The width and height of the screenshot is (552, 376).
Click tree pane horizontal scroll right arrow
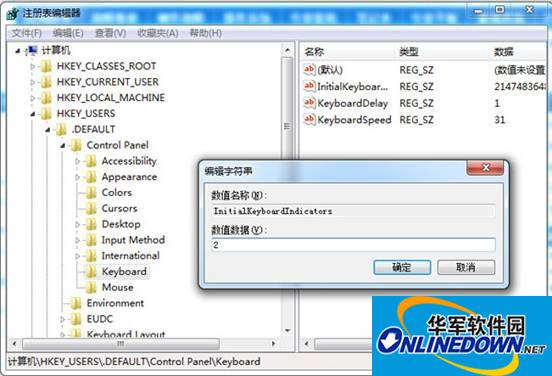274,343
